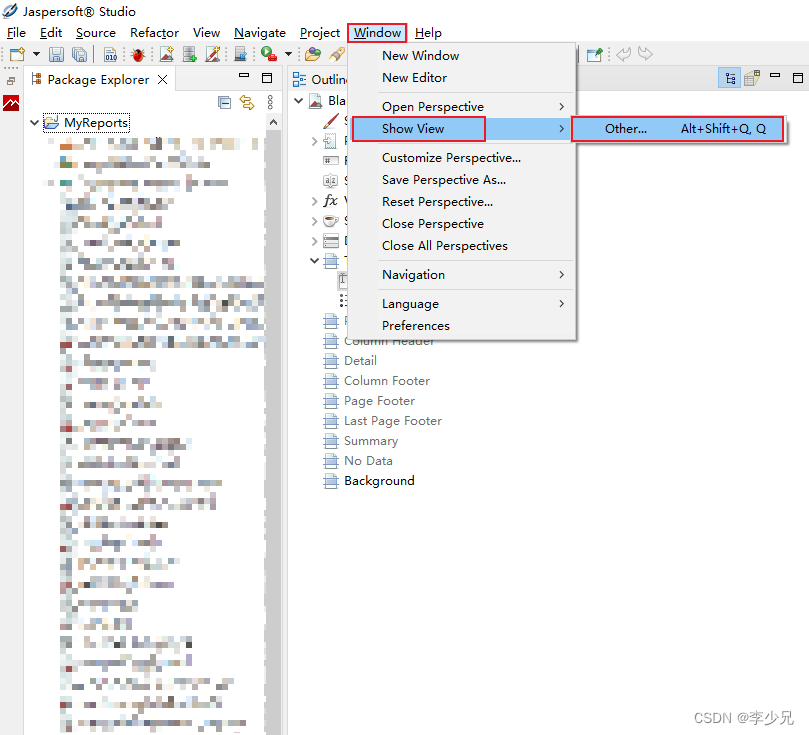Click the Collapse All icon in Package Explorer
The image size is (809, 735).
(225, 101)
